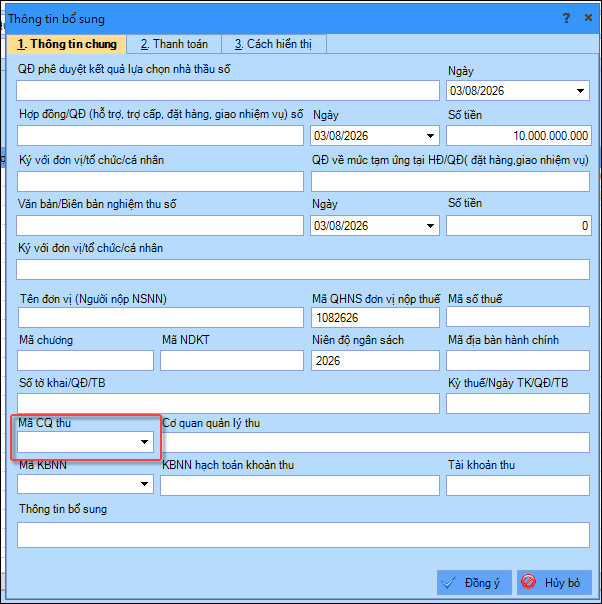The image size is (602, 604).
Task: Close the Thông tin bổ sung dialog
Action: point(588,18)
